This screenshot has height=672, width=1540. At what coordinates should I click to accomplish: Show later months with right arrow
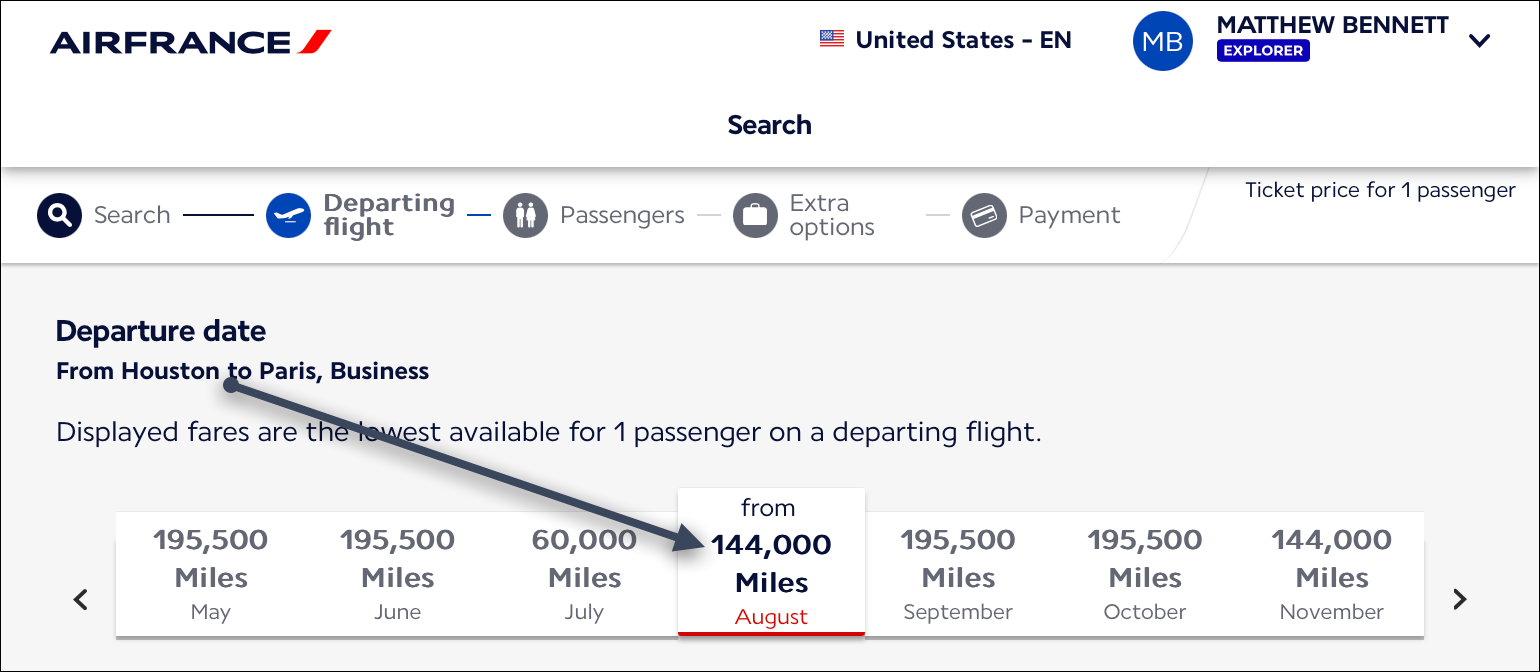pyautogui.click(x=1460, y=599)
